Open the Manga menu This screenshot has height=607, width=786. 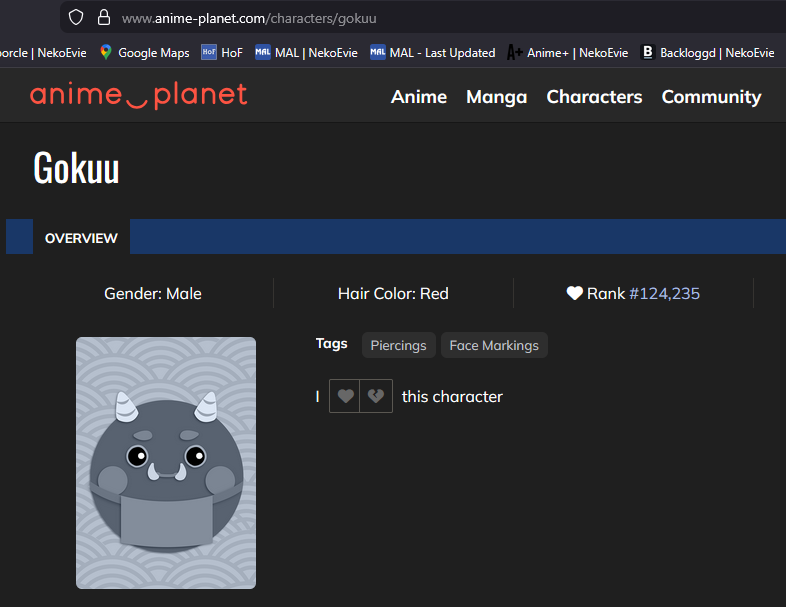(x=496, y=97)
